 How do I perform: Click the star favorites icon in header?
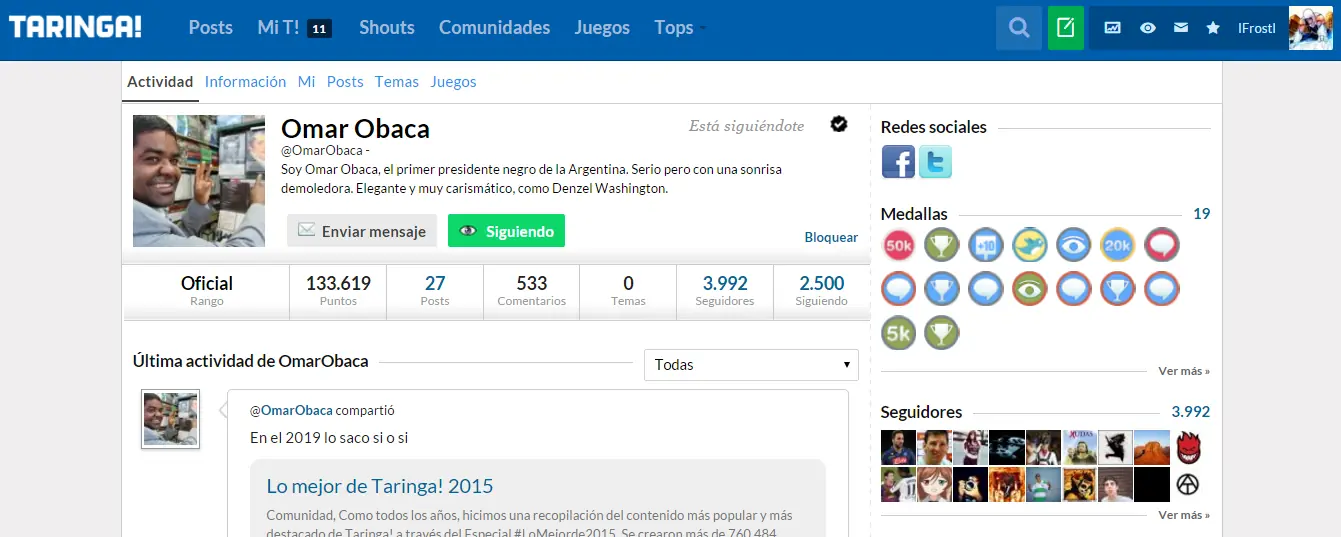coord(1213,28)
